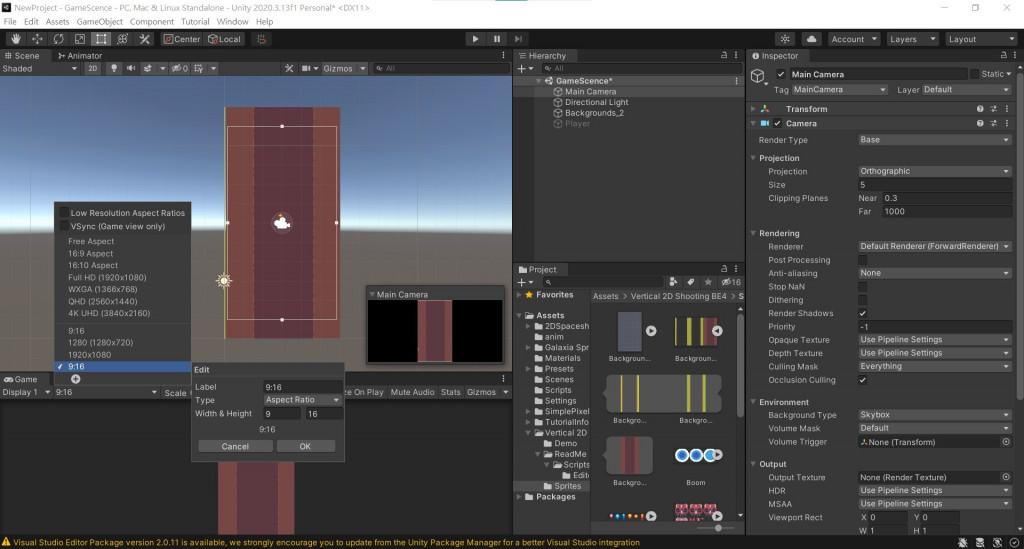Click the Label field containing 9:16

click(302, 386)
